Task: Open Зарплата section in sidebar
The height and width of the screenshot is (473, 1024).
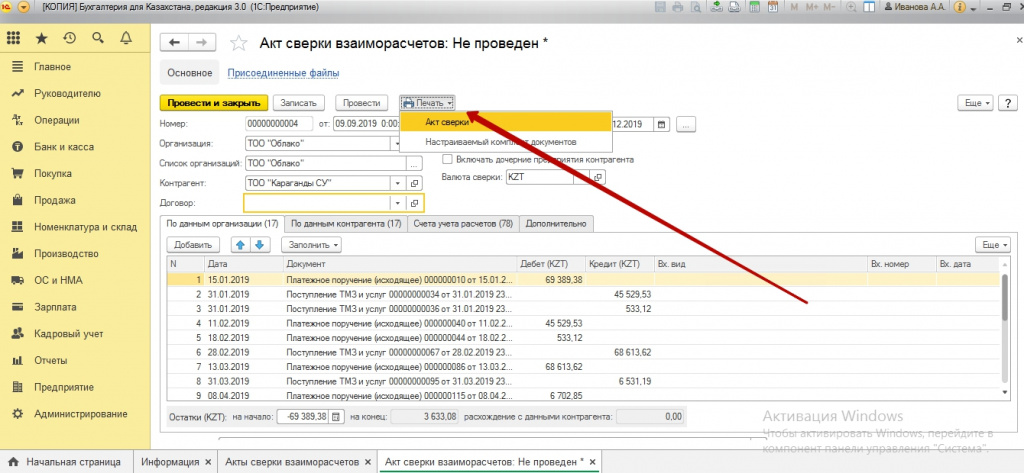Action: click(x=56, y=307)
